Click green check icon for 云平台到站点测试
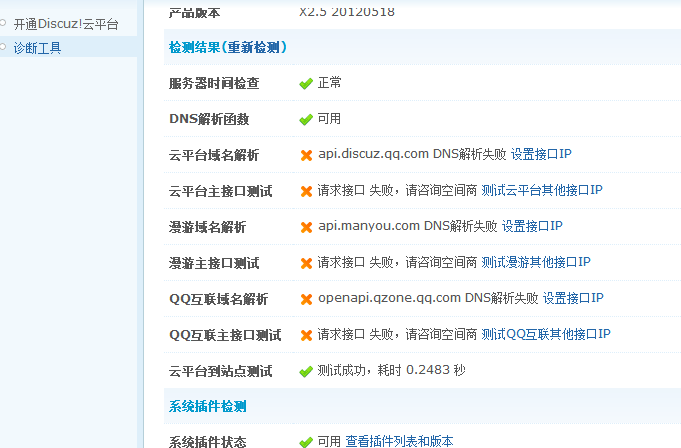681x448 pixels. pos(306,371)
